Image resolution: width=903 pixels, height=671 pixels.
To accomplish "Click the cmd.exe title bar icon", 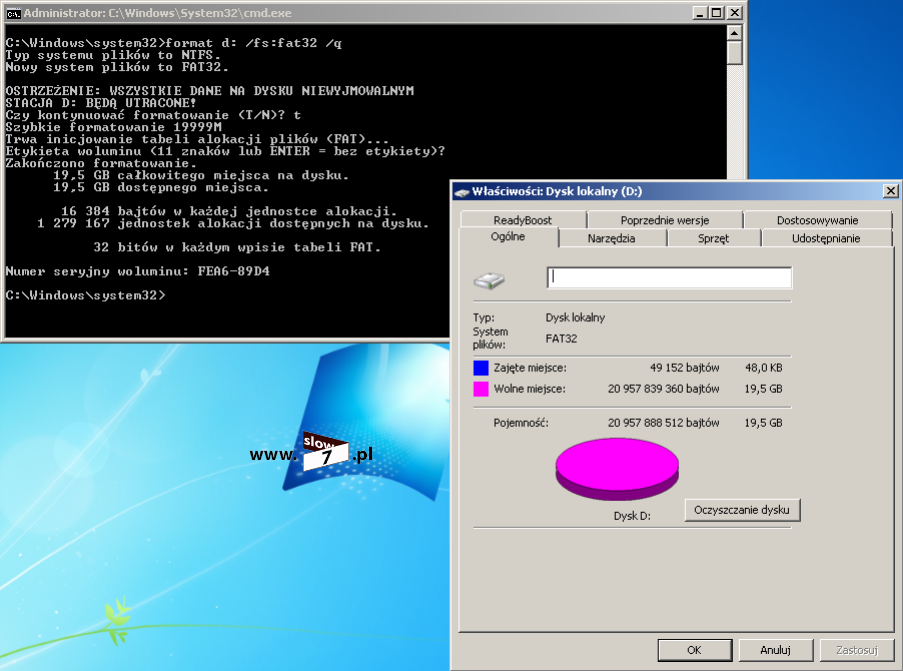I will click(x=13, y=13).
